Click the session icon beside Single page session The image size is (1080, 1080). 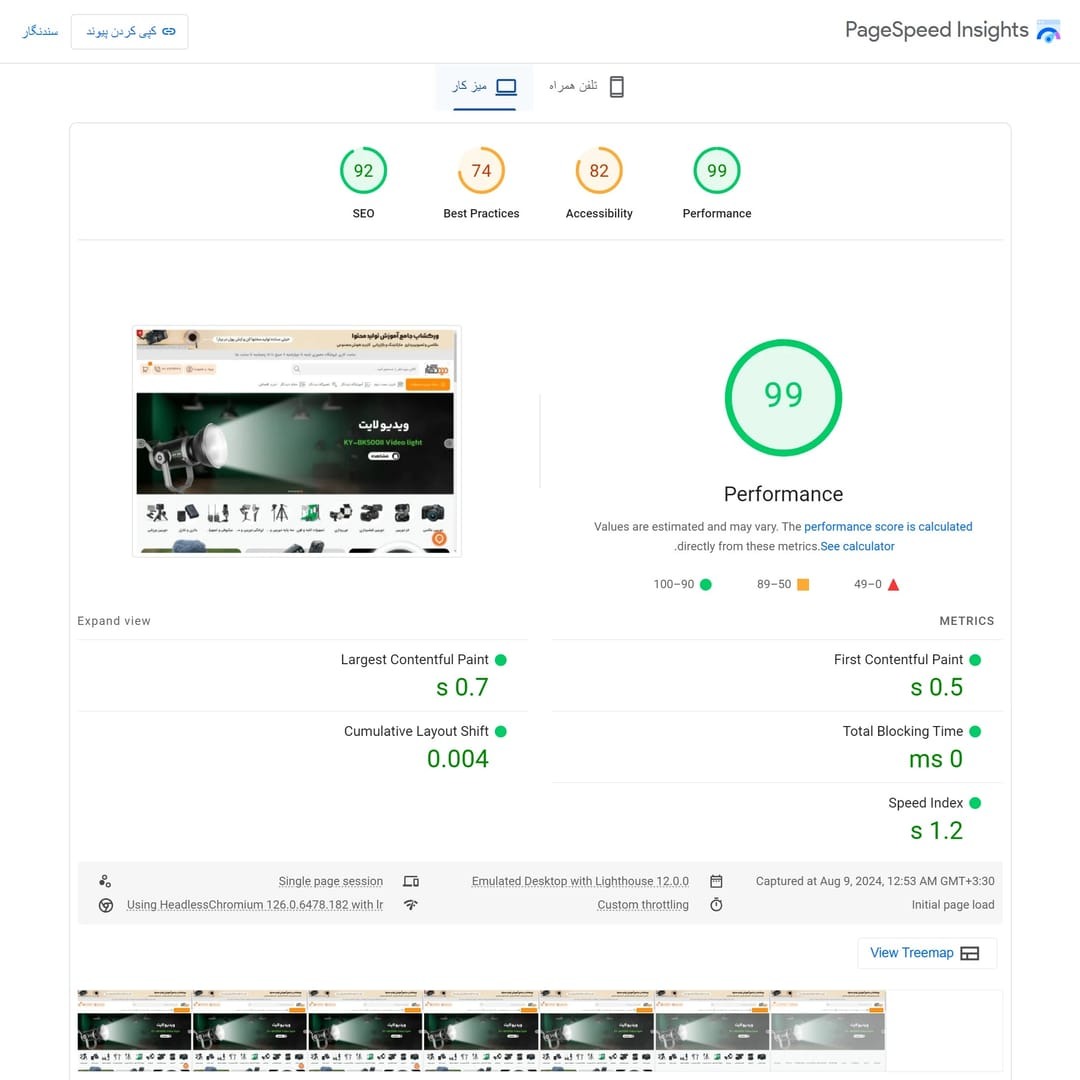105,881
